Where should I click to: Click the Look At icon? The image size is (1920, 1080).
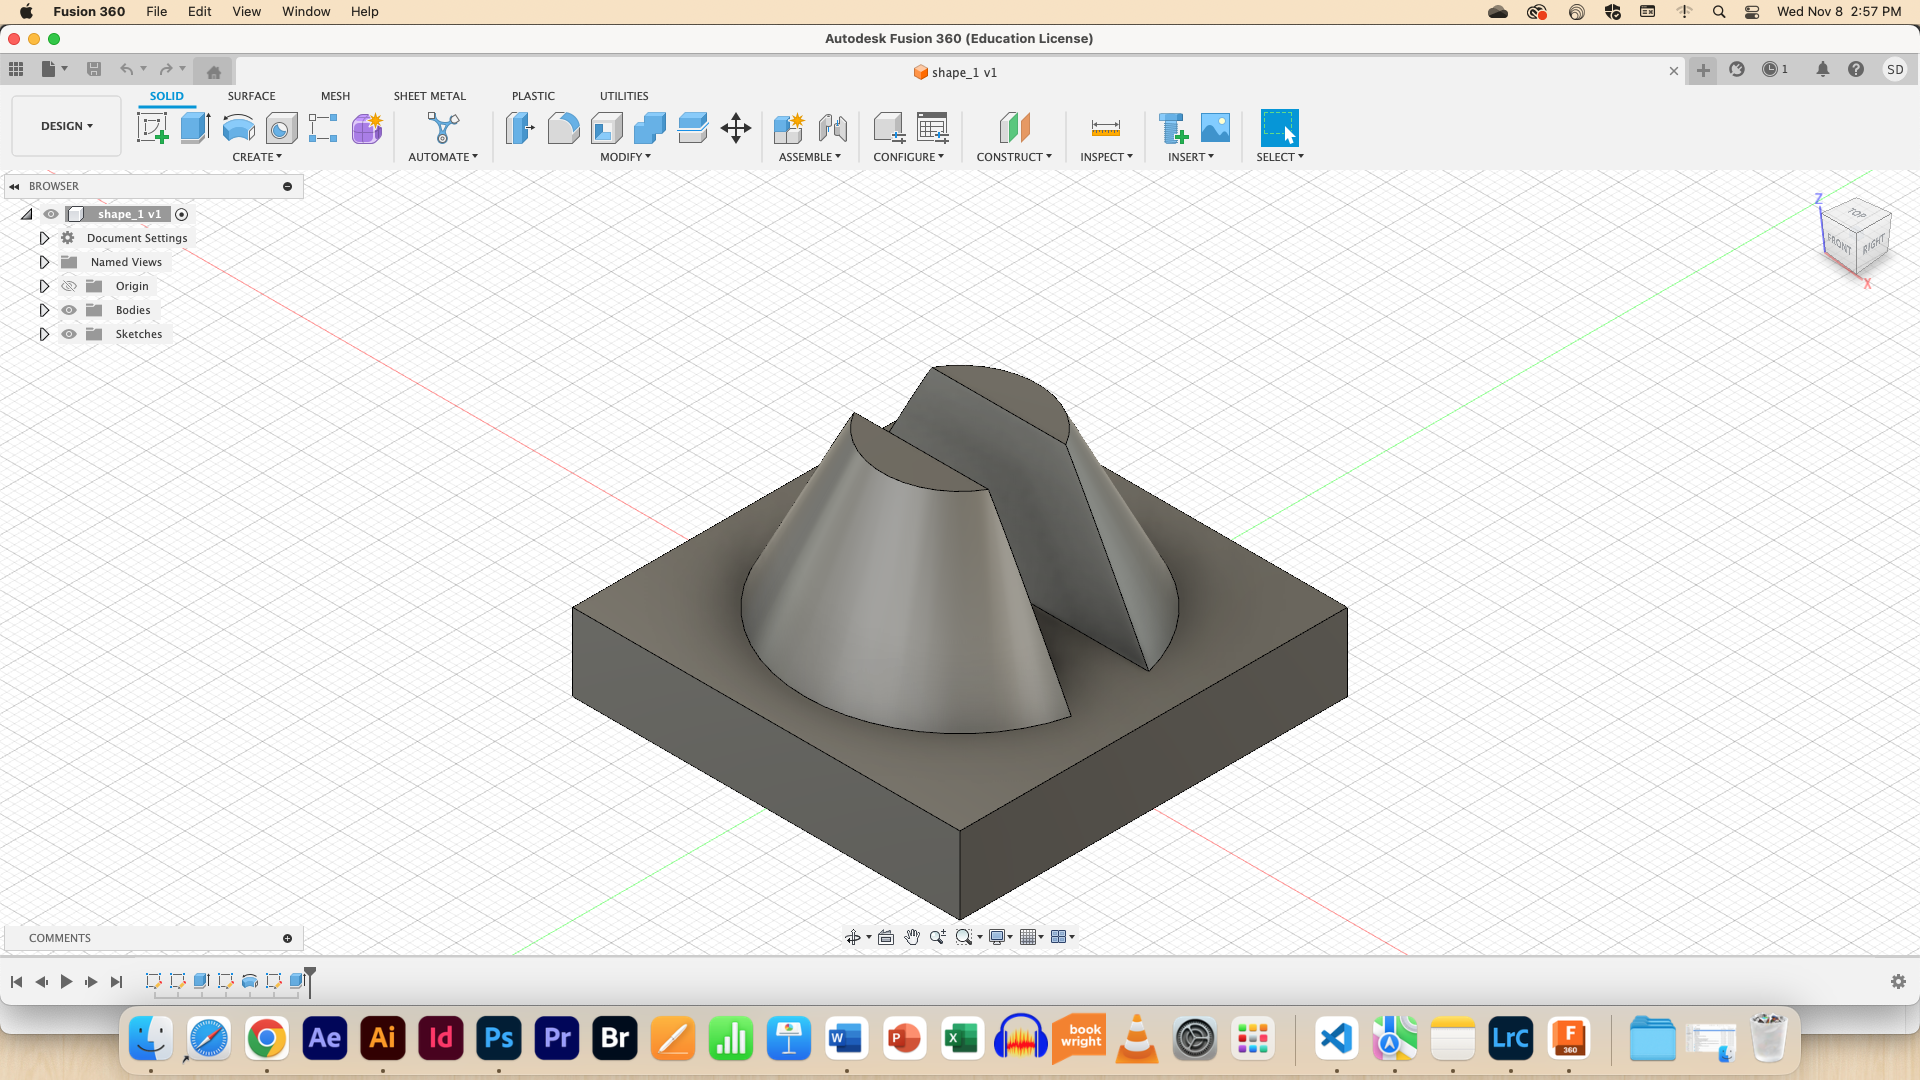tap(886, 937)
